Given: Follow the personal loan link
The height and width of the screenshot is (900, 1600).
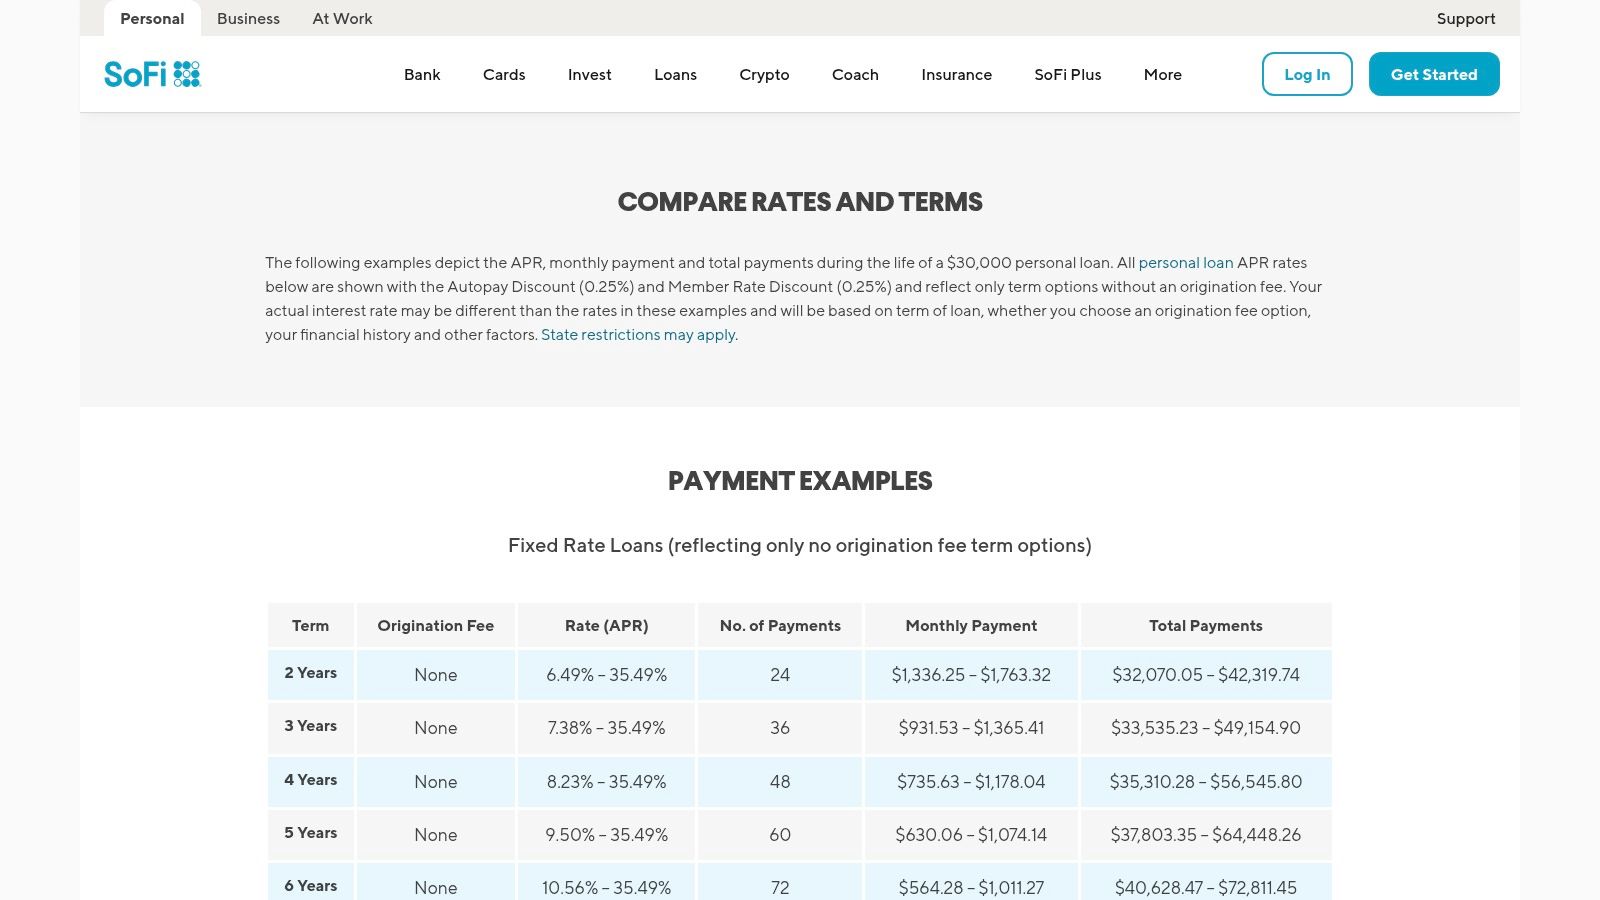Looking at the screenshot, I should click(x=1186, y=262).
